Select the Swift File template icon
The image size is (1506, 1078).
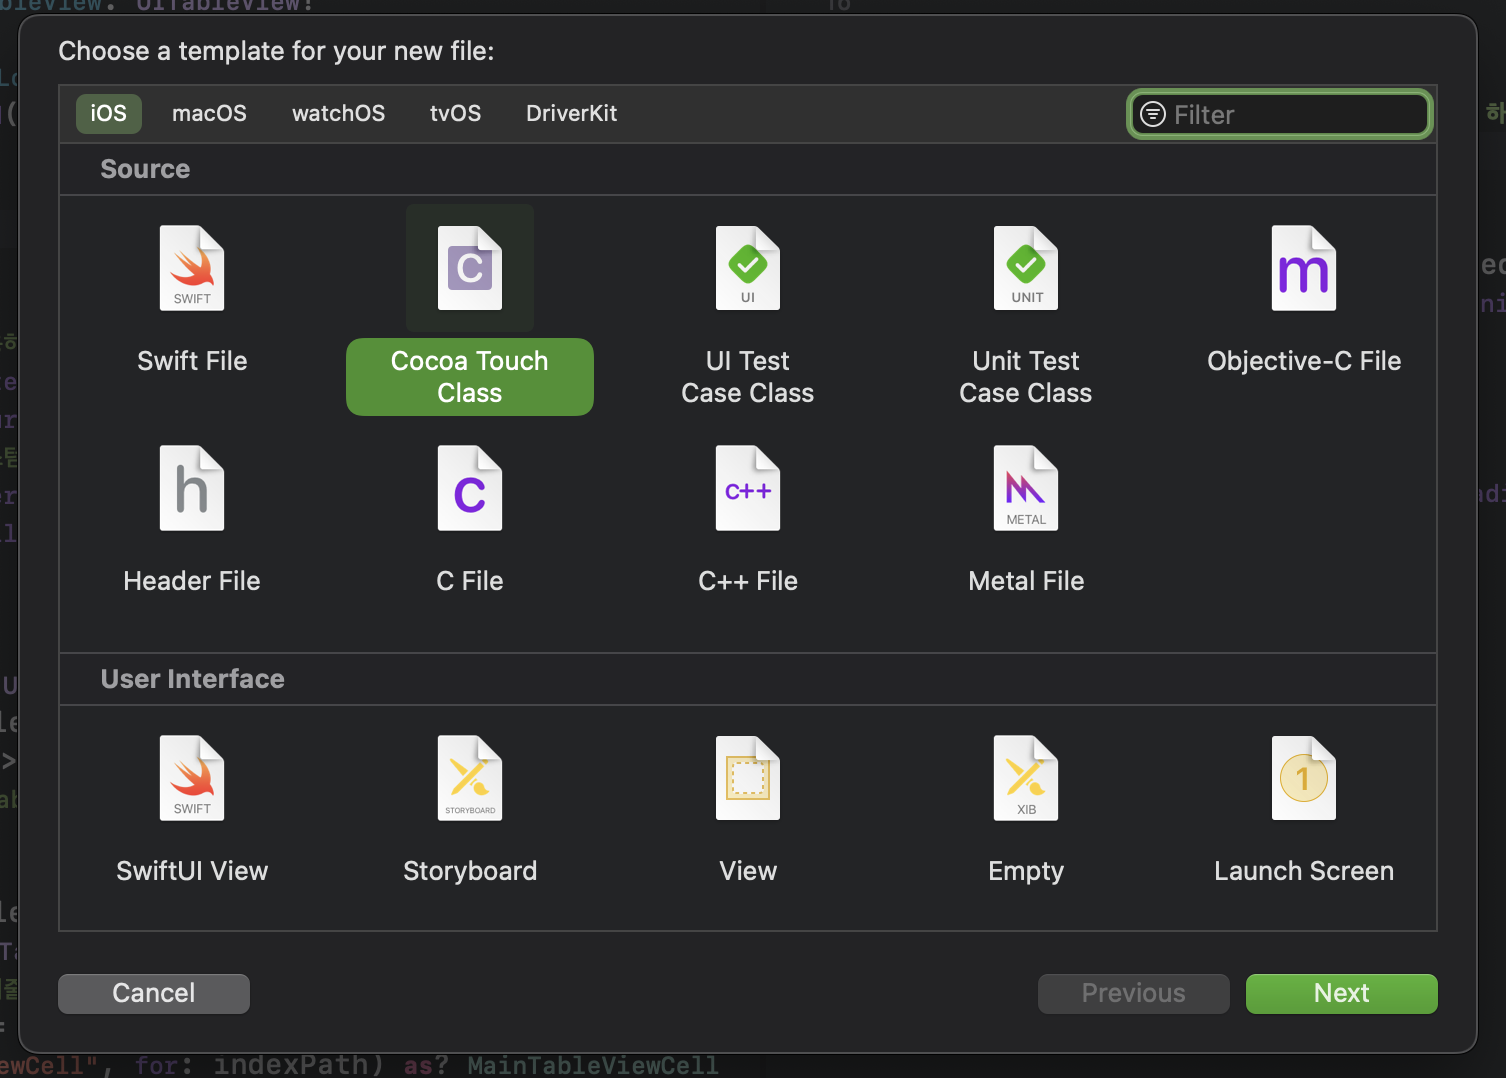(x=192, y=268)
